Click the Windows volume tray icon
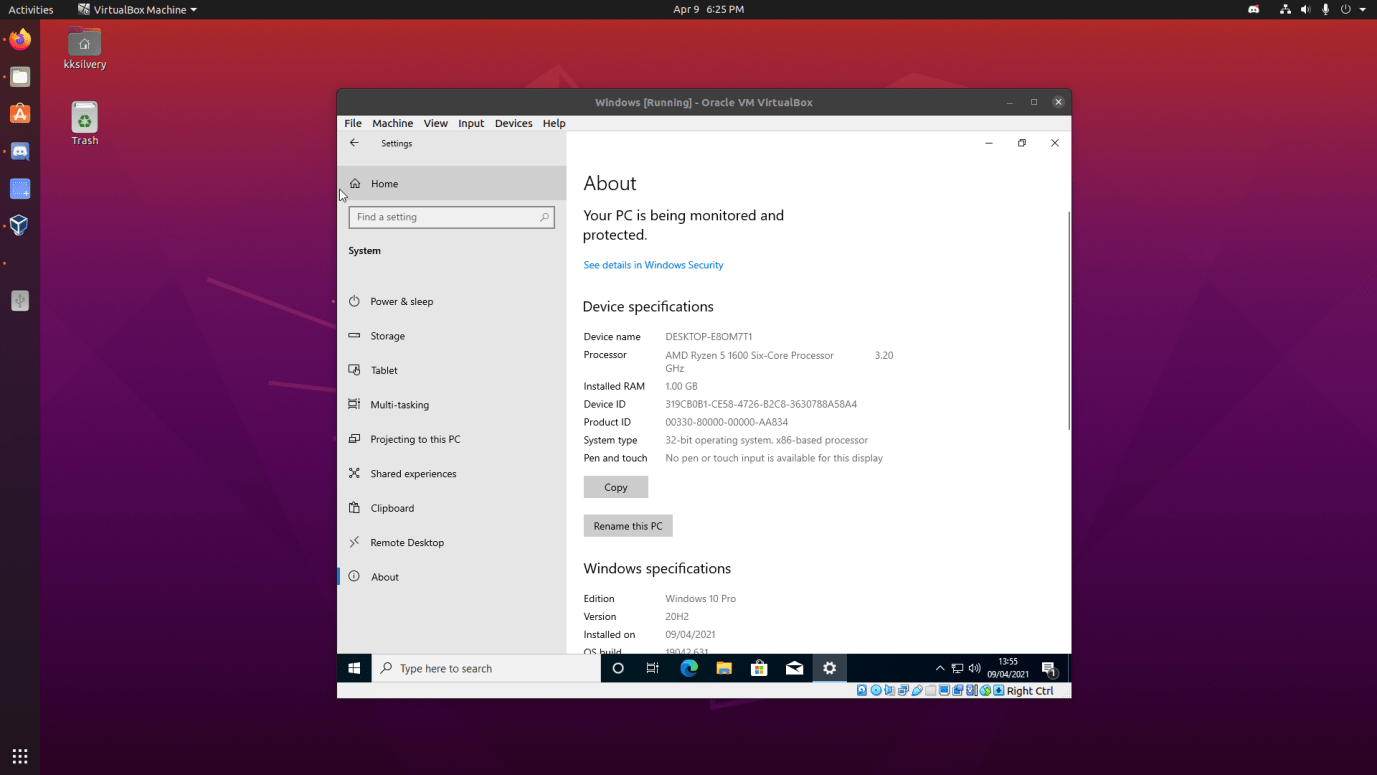The width and height of the screenshot is (1377, 775). [x=975, y=668]
